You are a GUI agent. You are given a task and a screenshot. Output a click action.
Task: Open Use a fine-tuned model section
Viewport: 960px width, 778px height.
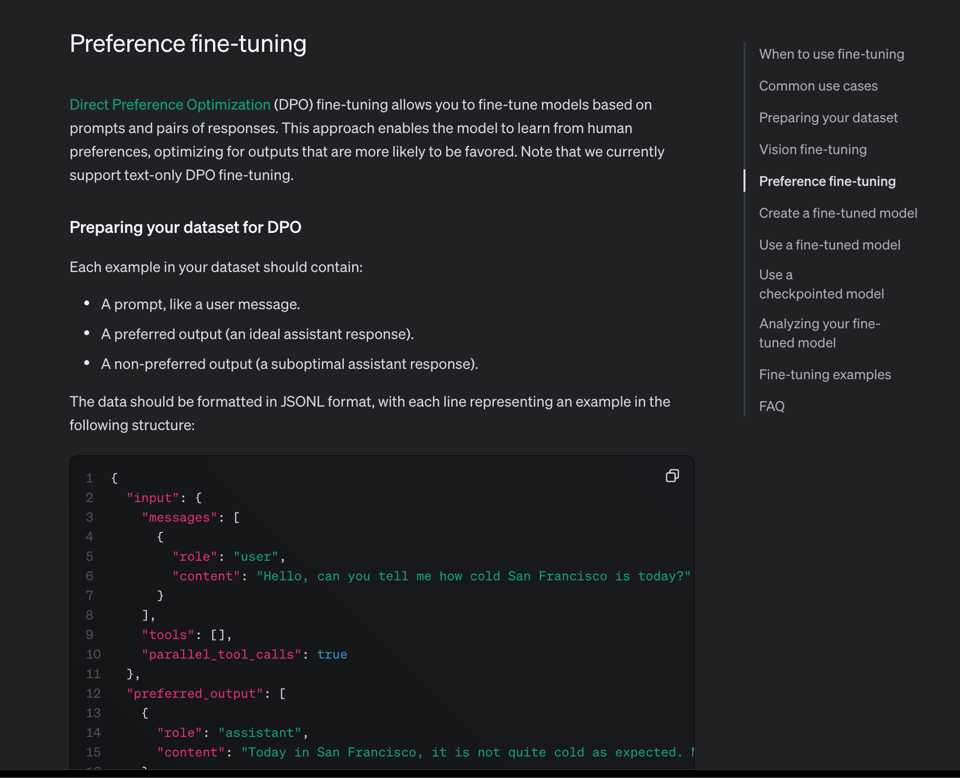point(829,245)
